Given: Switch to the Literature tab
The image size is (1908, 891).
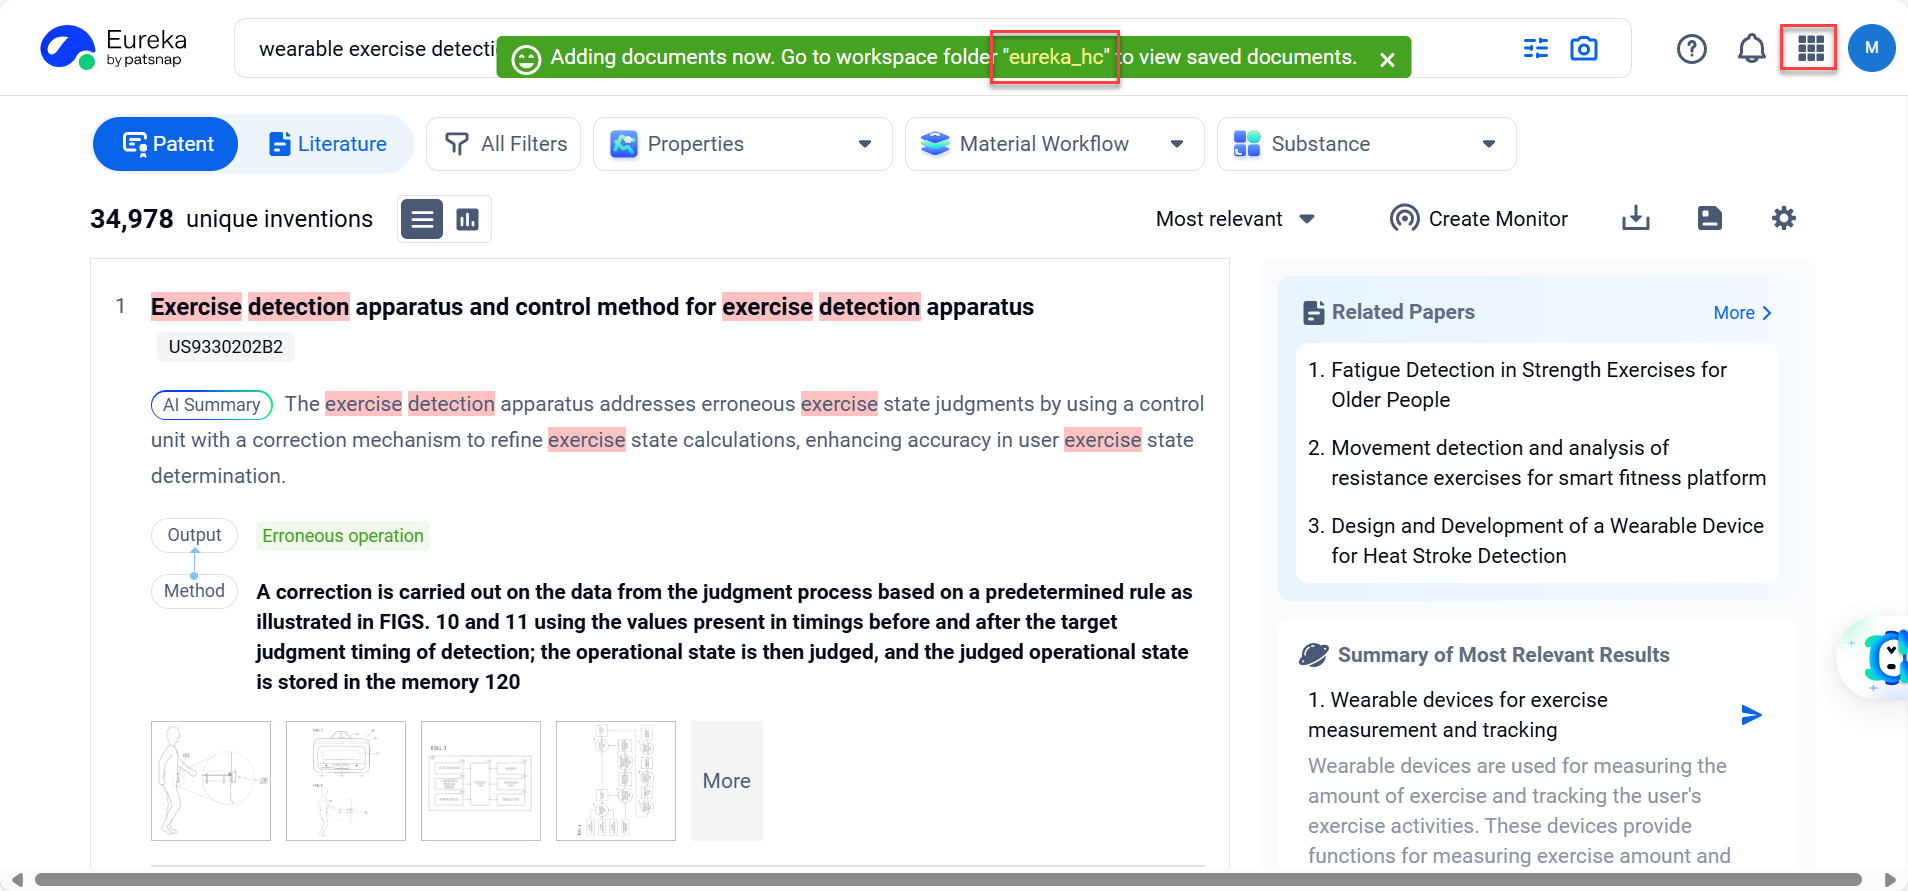Looking at the screenshot, I should click(328, 144).
